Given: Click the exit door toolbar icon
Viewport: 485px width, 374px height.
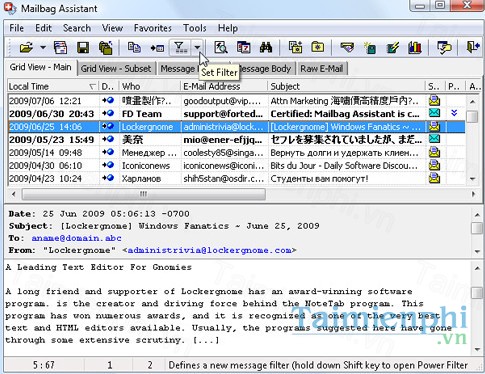Looking at the screenshot, I should point(473,48).
